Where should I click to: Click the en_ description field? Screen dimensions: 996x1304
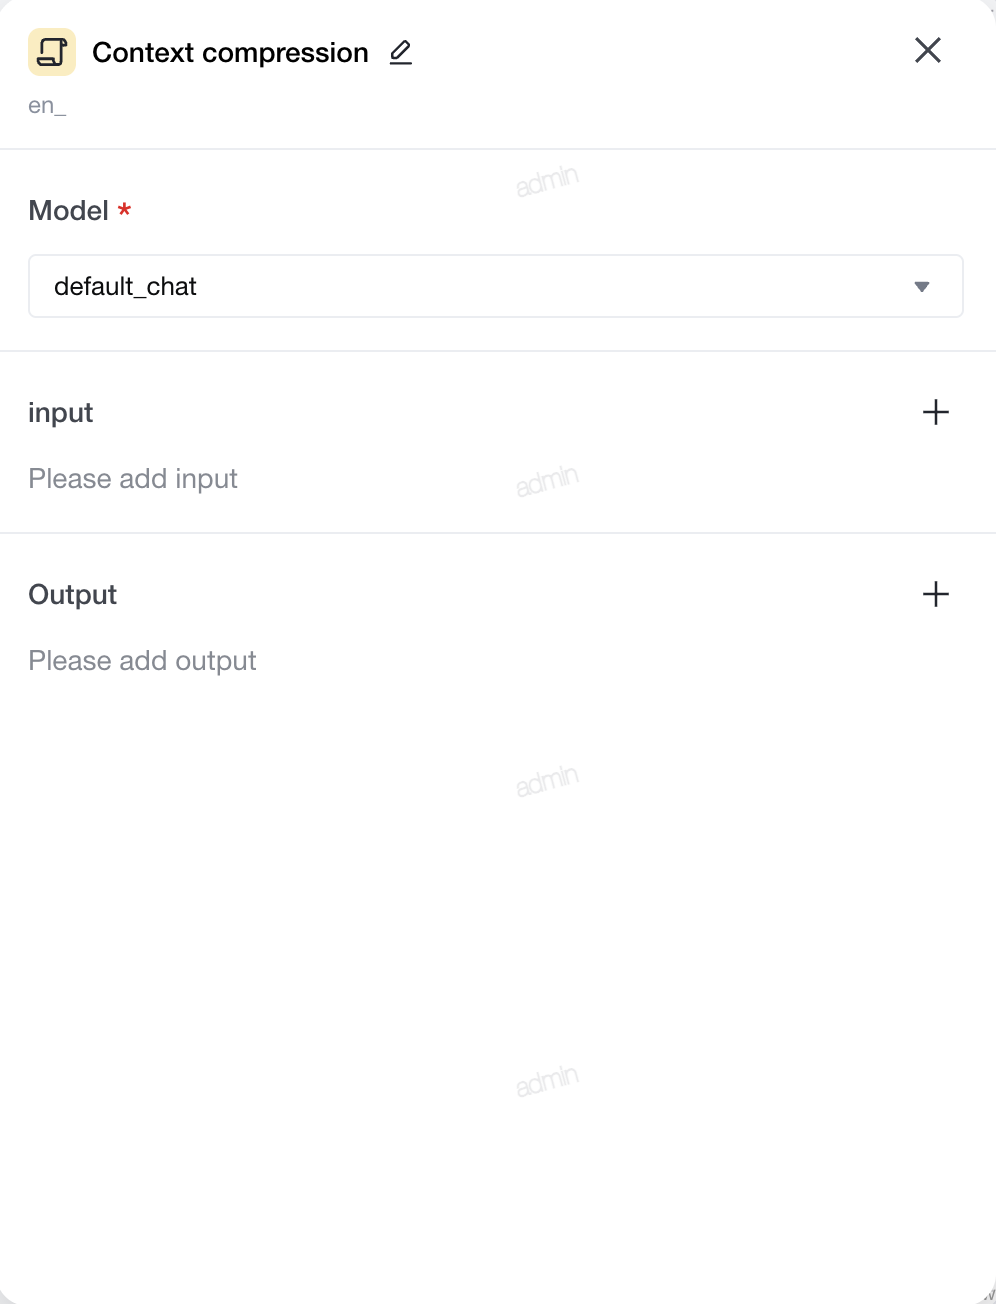[47, 106]
